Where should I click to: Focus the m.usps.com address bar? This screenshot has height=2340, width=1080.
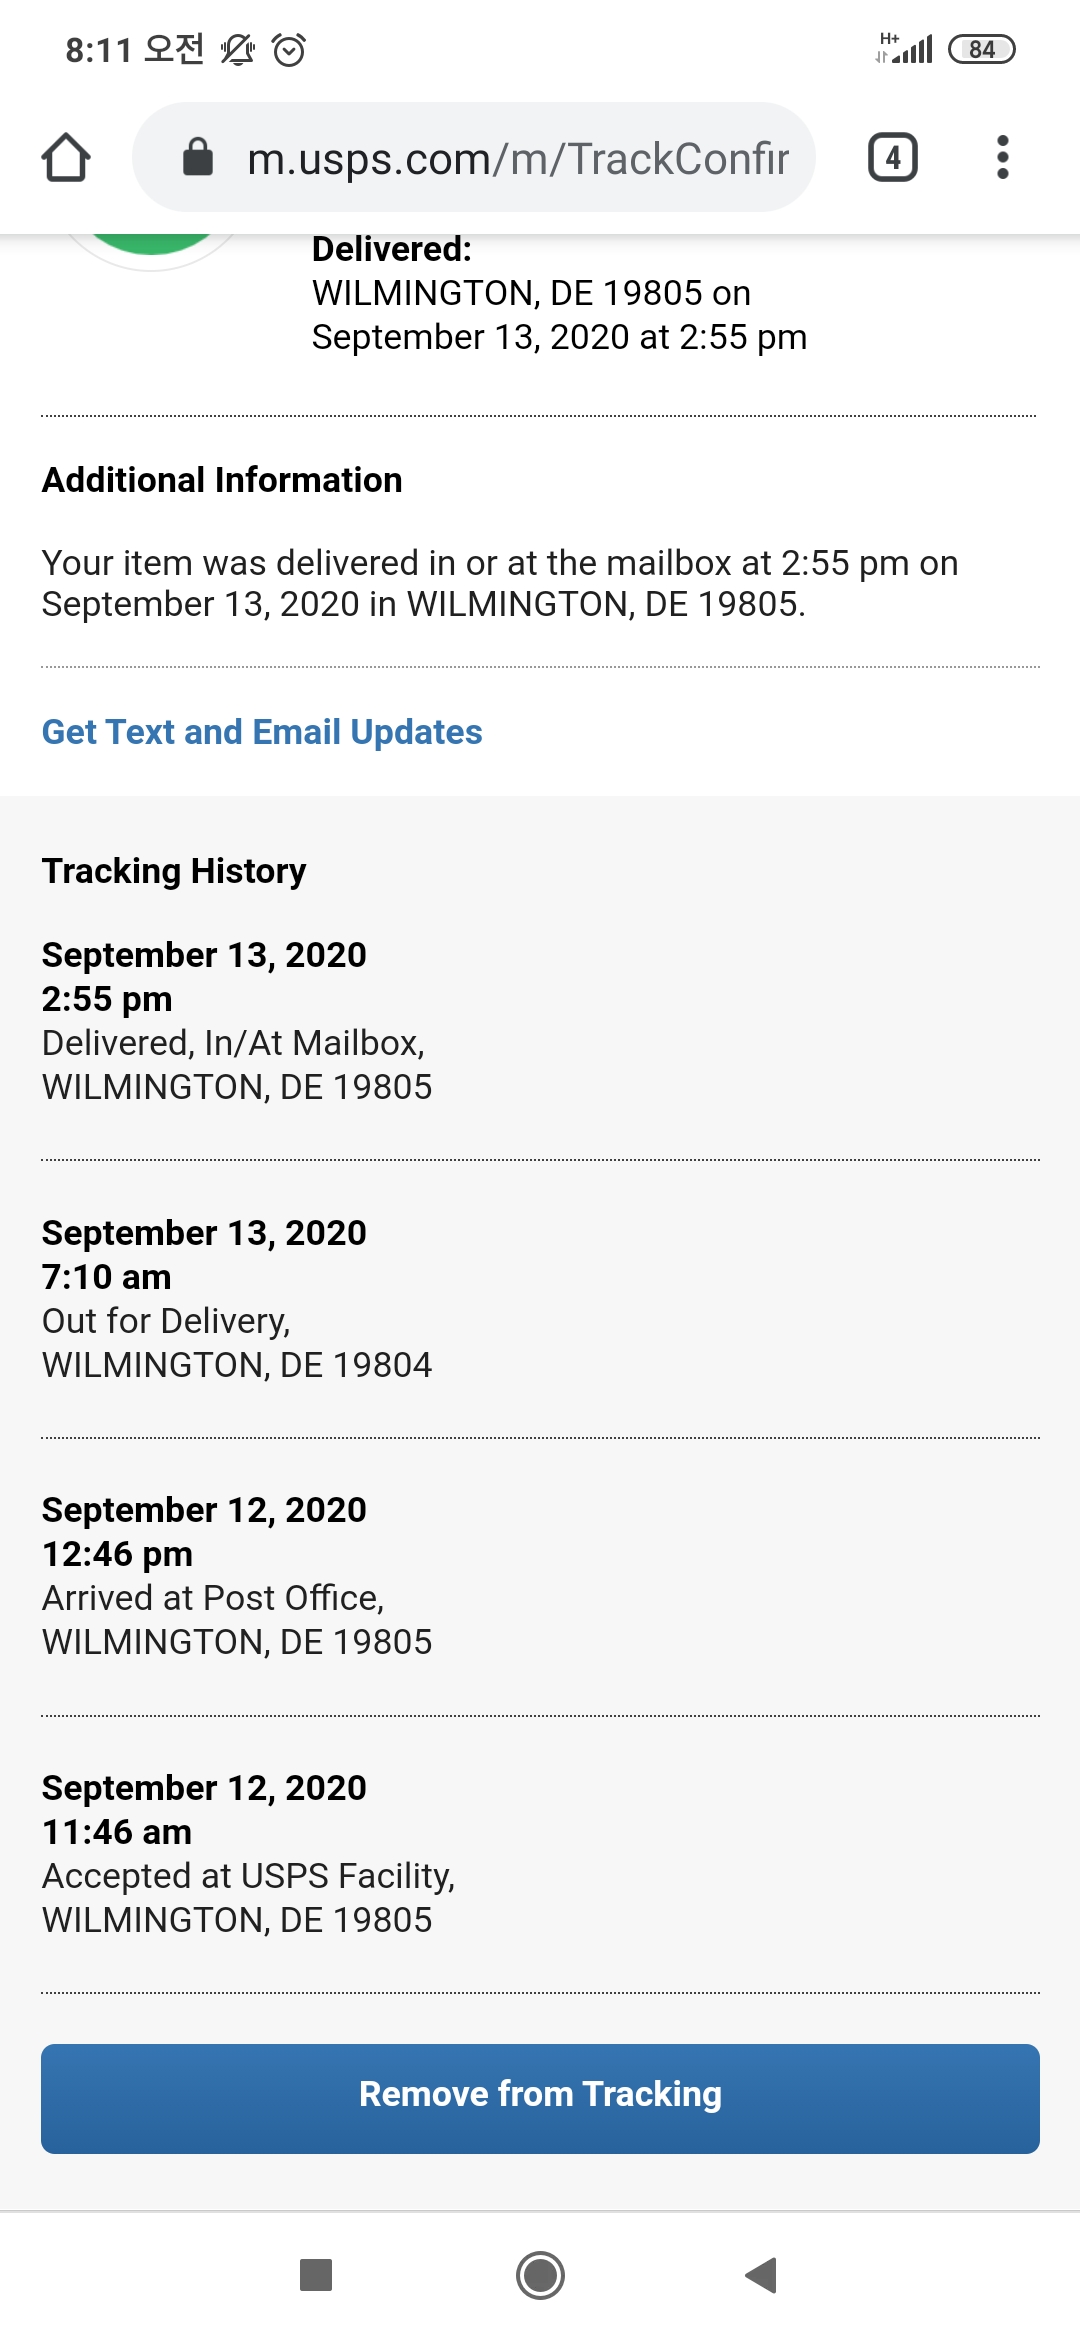pyautogui.click(x=517, y=158)
